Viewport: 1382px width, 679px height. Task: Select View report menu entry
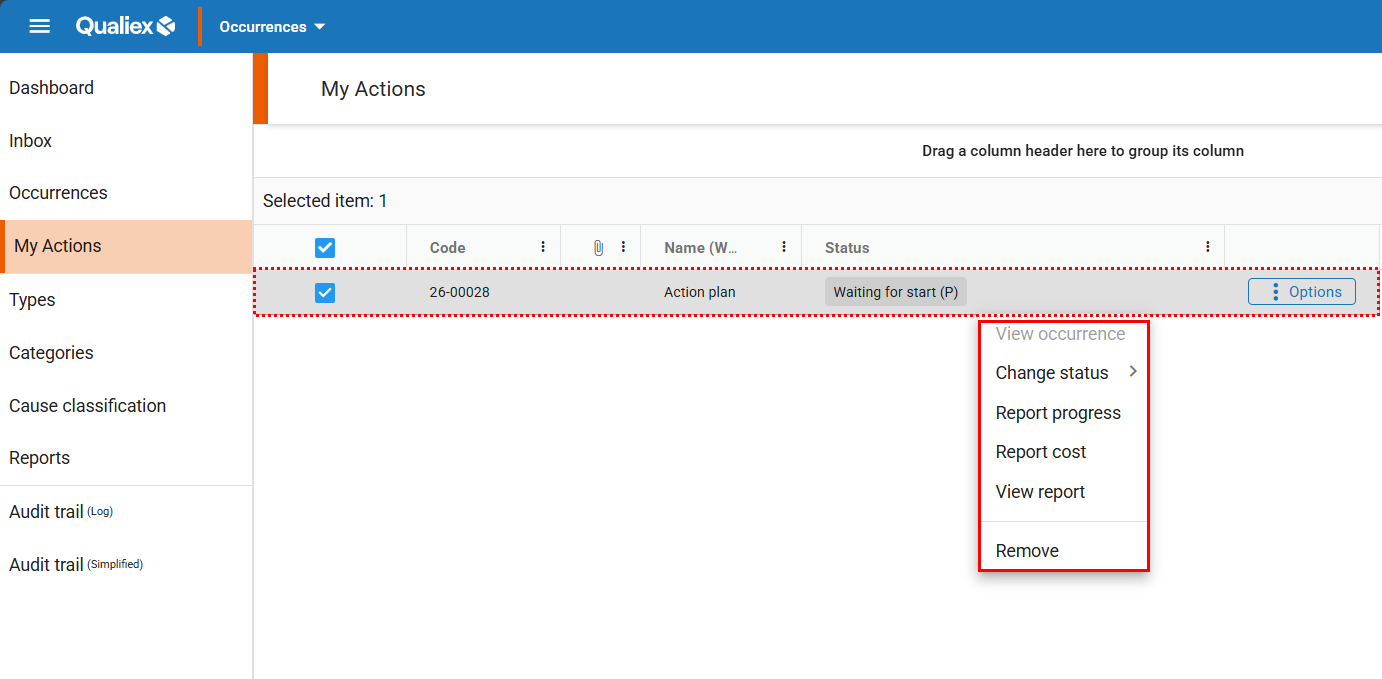pyautogui.click(x=1040, y=492)
